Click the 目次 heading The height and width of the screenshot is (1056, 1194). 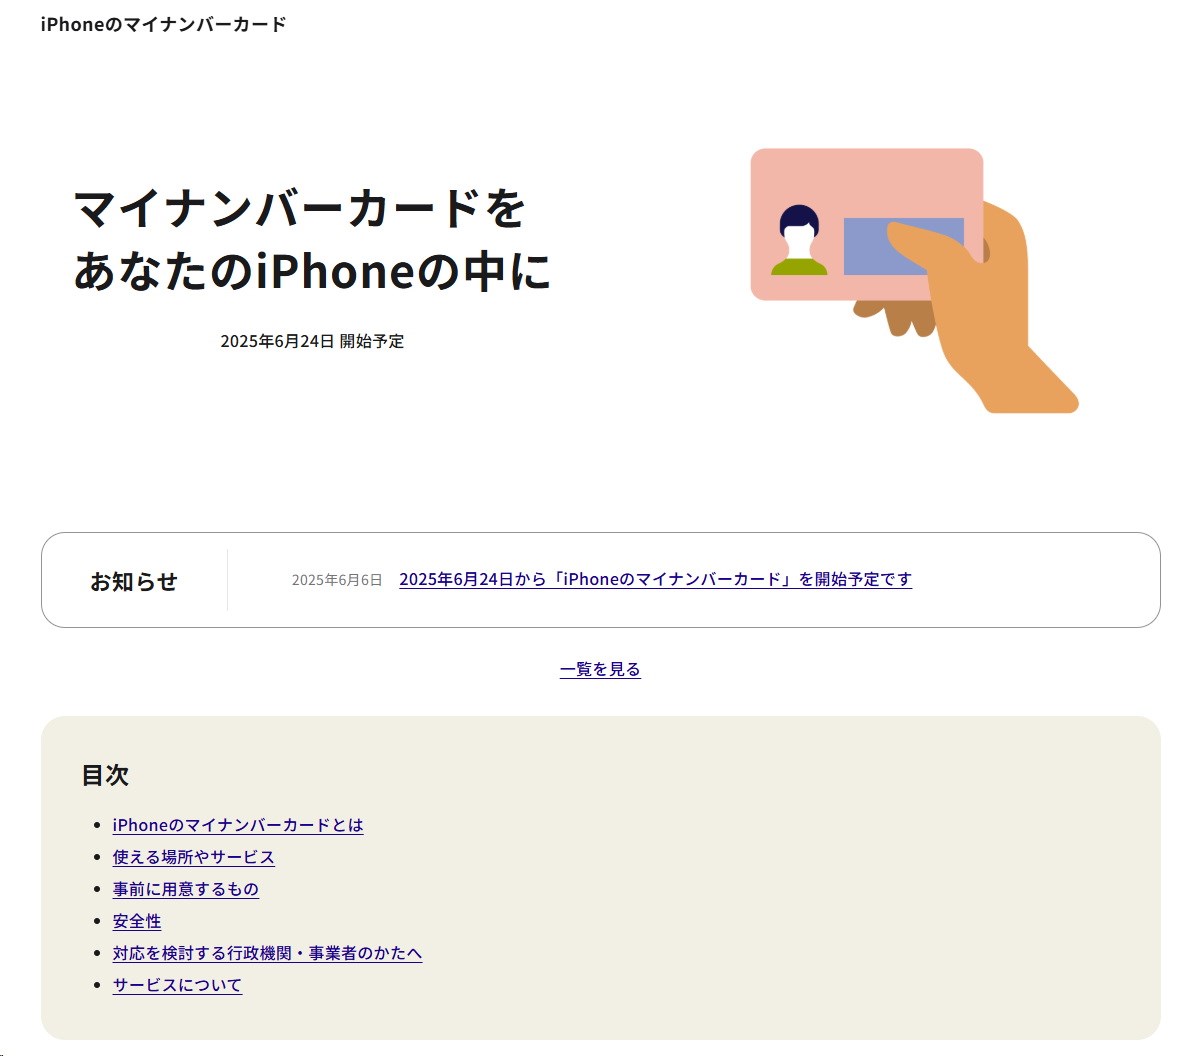[x=105, y=775]
